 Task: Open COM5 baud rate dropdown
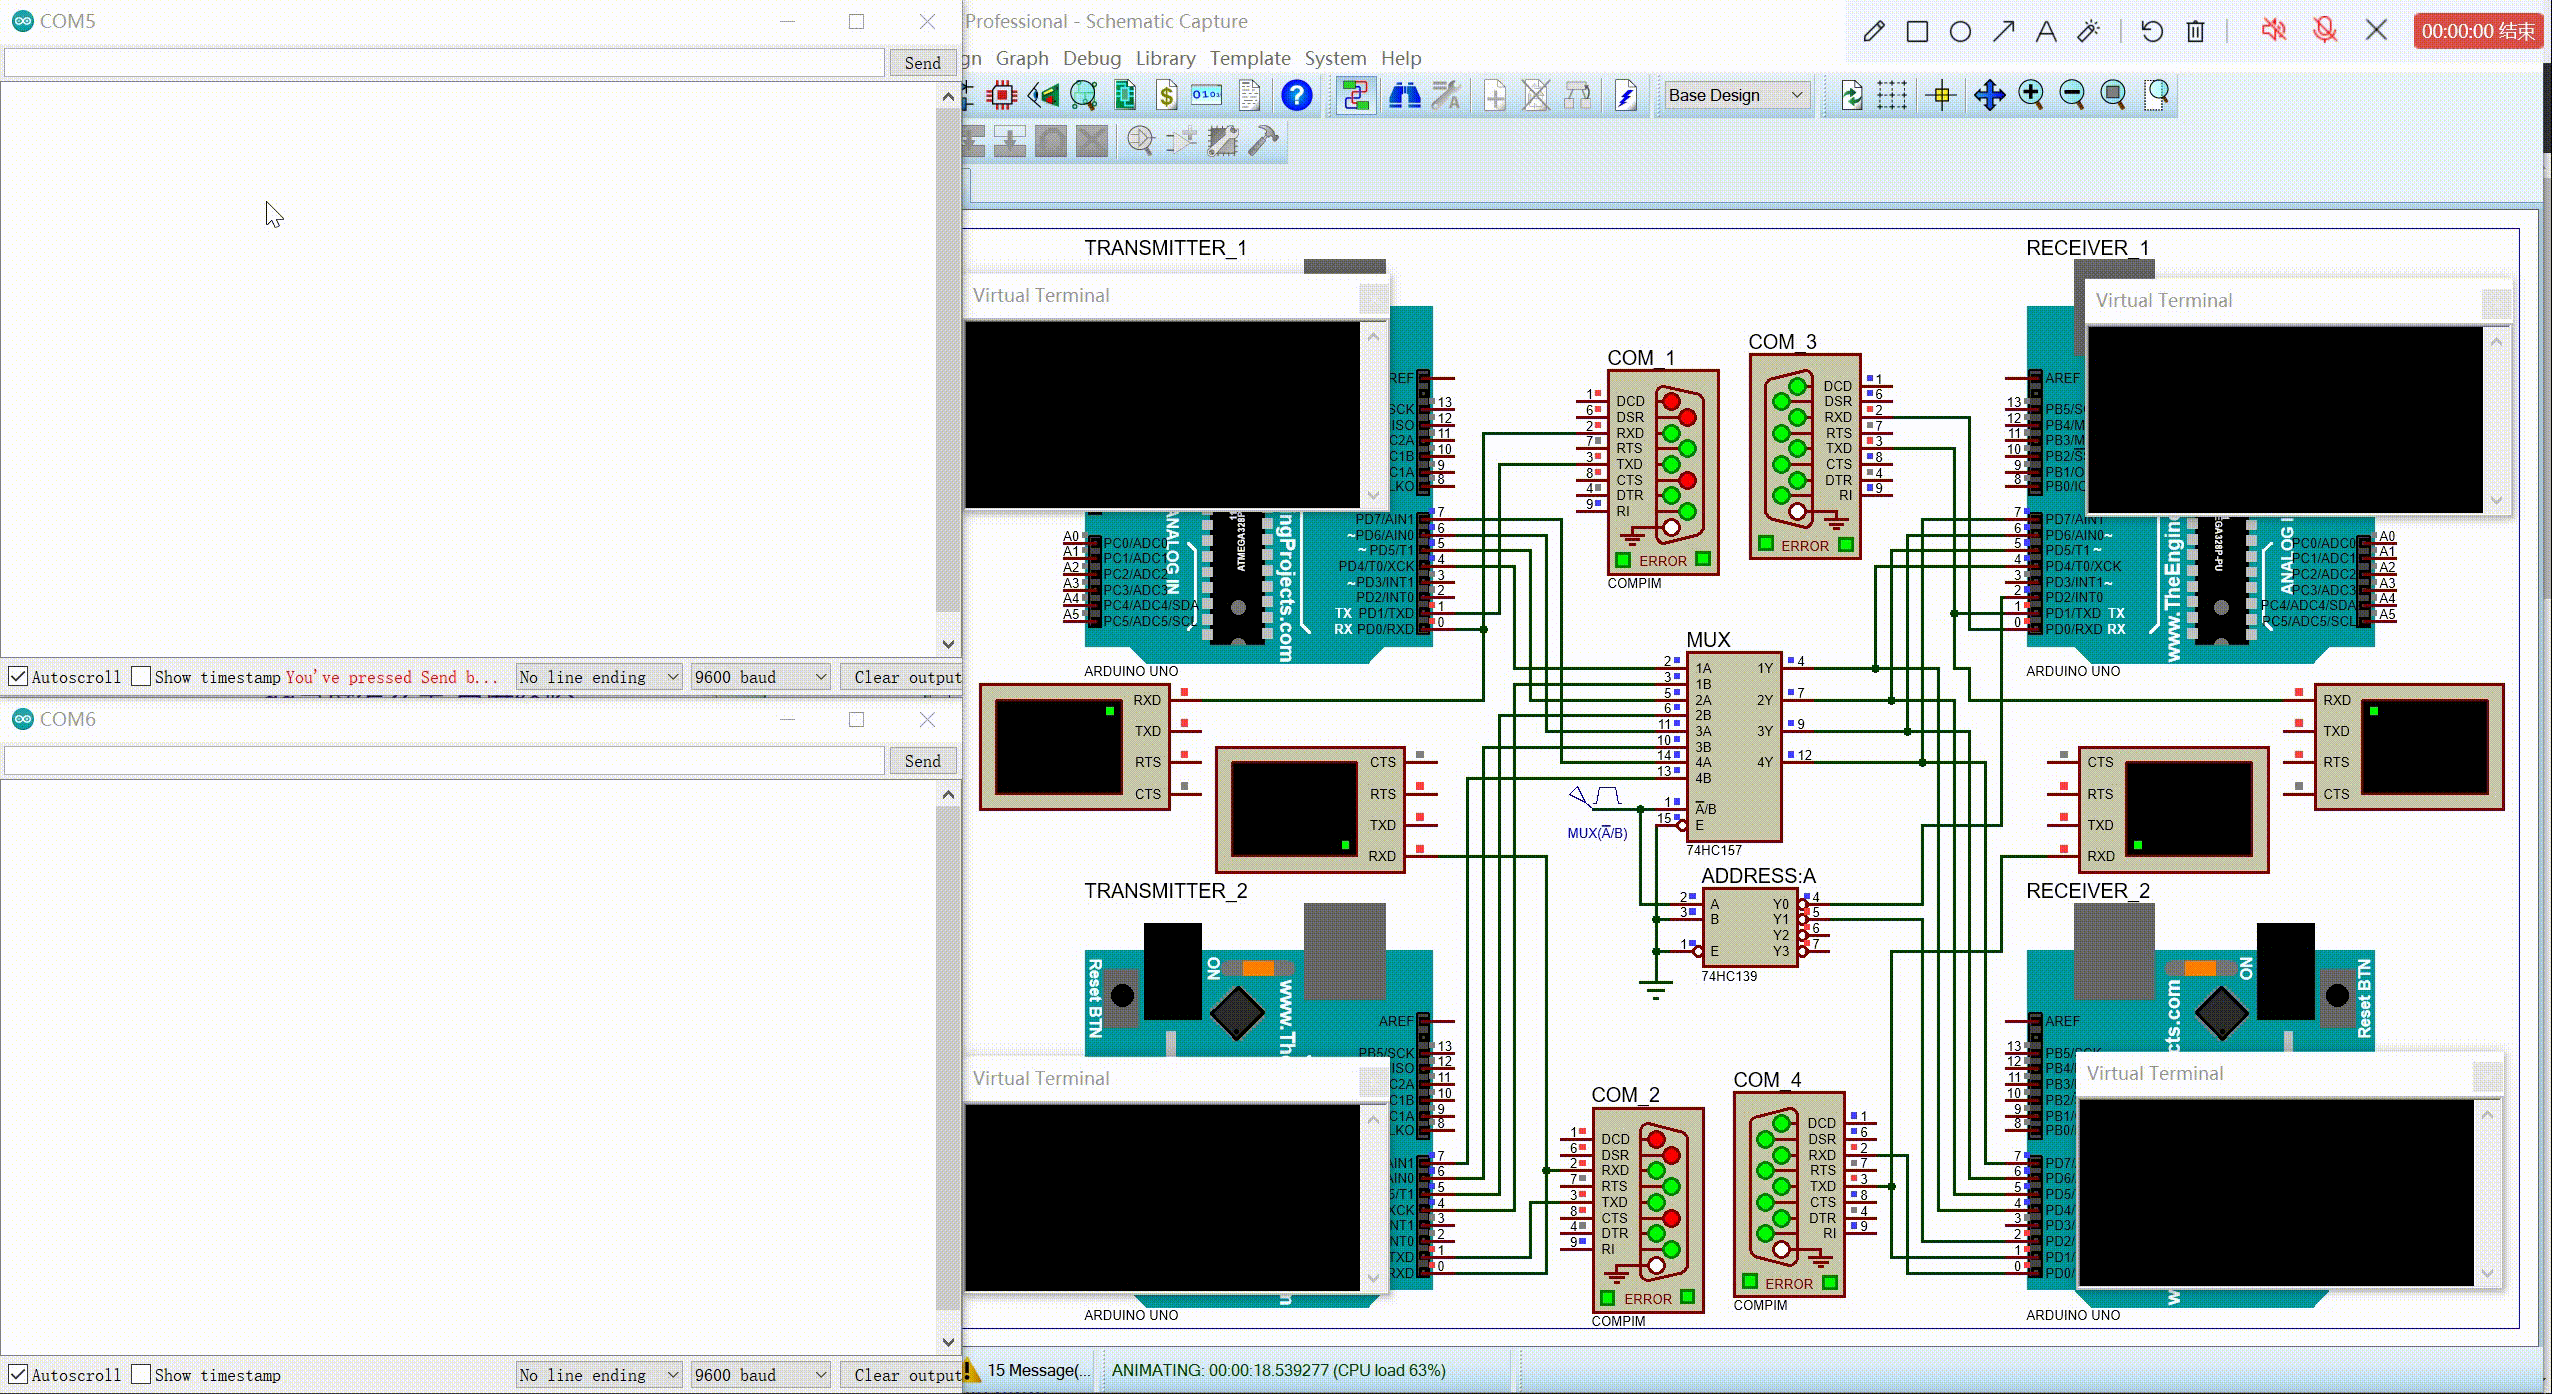pyautogui.click(x=760, y=677)
